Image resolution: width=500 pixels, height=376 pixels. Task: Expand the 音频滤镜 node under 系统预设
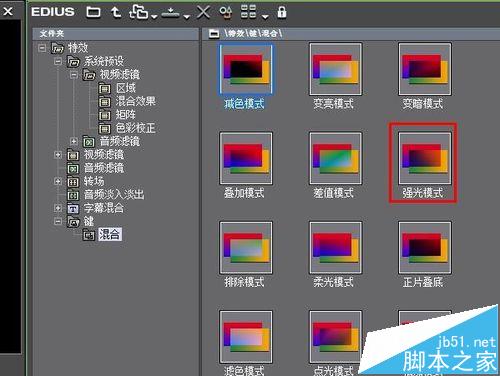(74, 141)
